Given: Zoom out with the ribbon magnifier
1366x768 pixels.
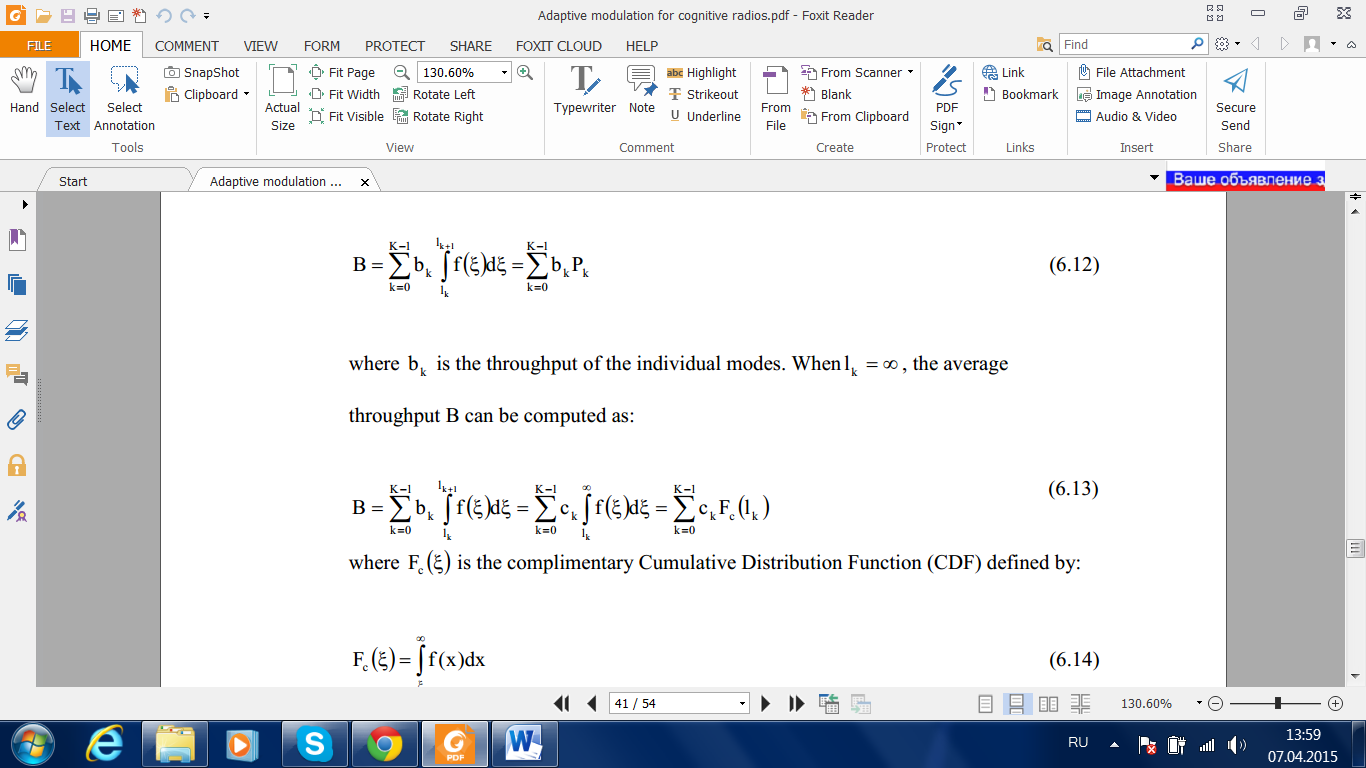Looking at the screenshot, I should tap(401, 72).
